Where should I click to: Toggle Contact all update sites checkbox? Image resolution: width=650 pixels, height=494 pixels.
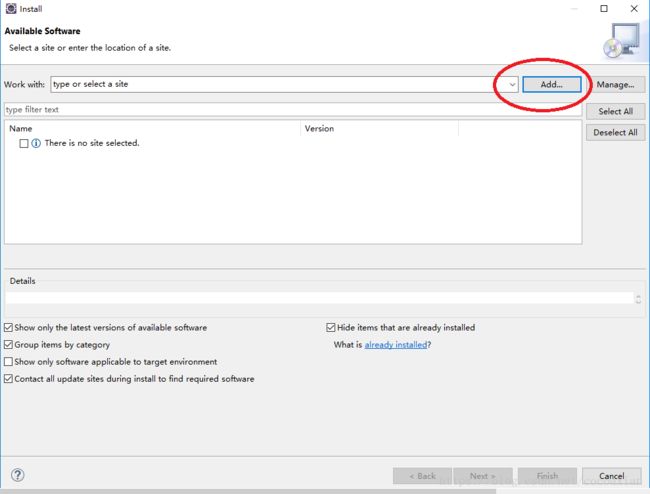pyautogui.click(x=8, y=378)
